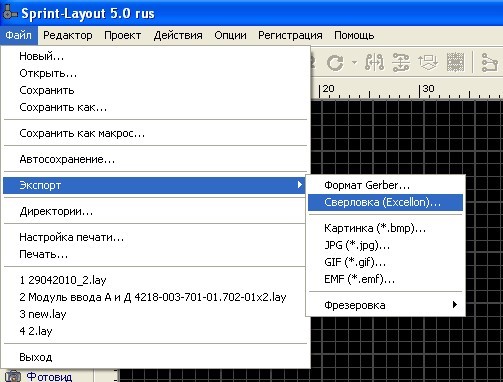Click the rotate toolbar icon
The image size is (503, 382).
[335, 62]
